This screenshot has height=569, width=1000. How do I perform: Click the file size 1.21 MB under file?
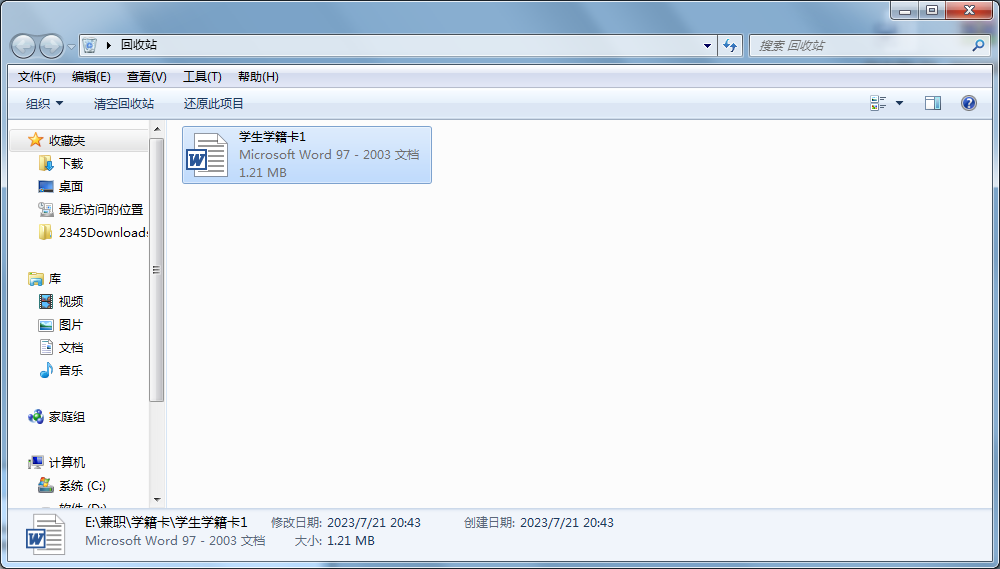pos(263,173)
